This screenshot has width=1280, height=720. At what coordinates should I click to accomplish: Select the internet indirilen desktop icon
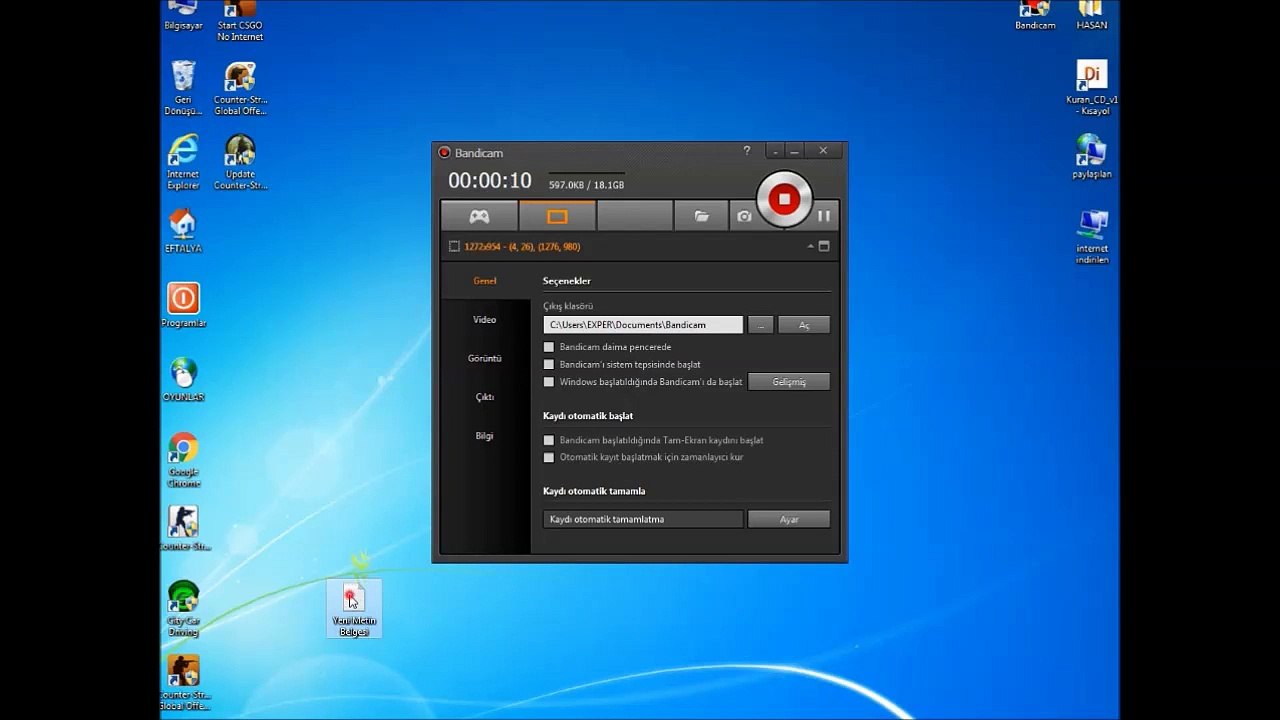point(1092,237)
